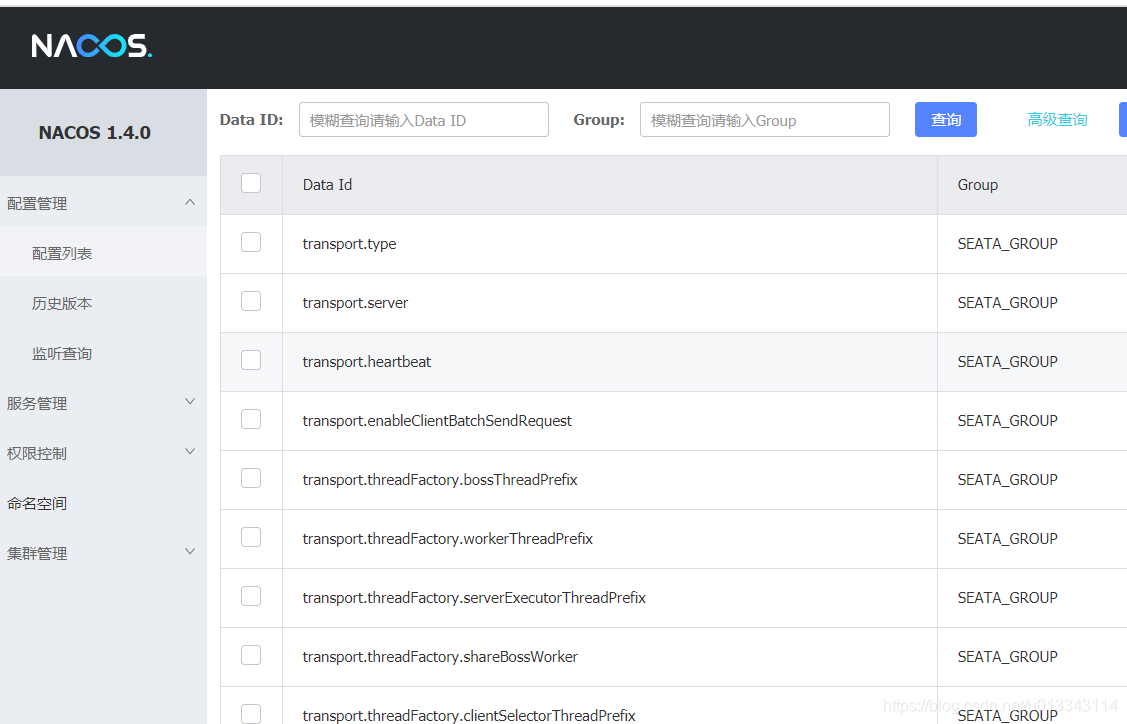The height and width of the screenshot is (724, 1127).
Task: Expand the 服务管理 menu chevron
Action: click(x=190, y=402)
